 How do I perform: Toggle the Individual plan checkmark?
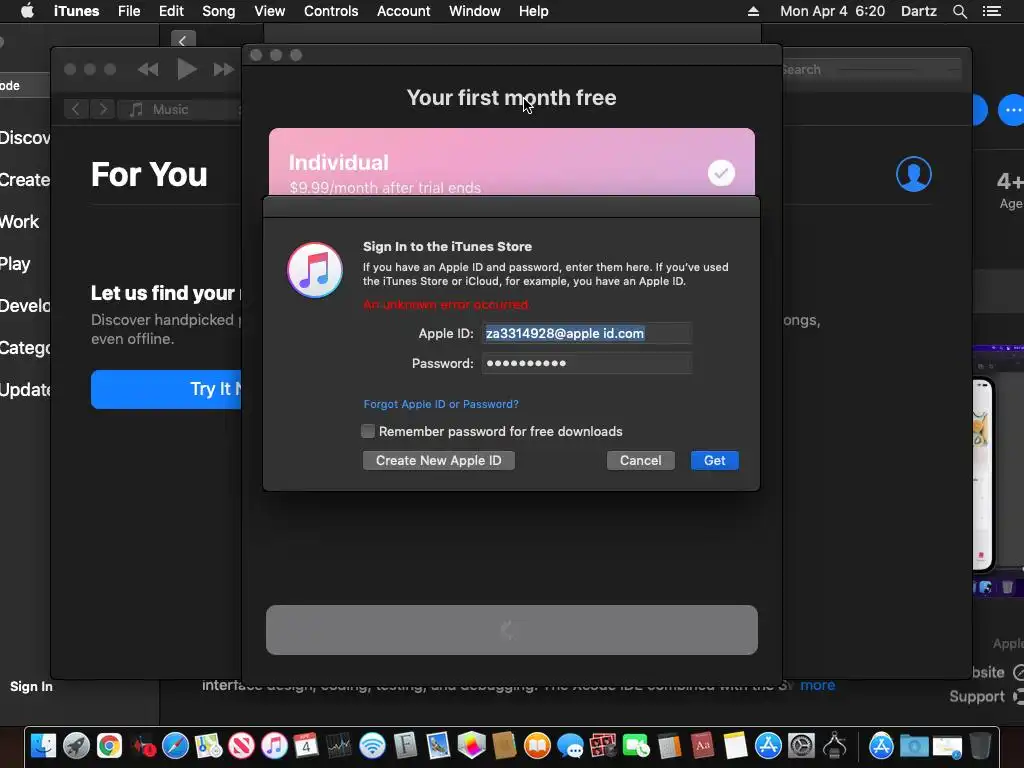(x=721, y=173)
